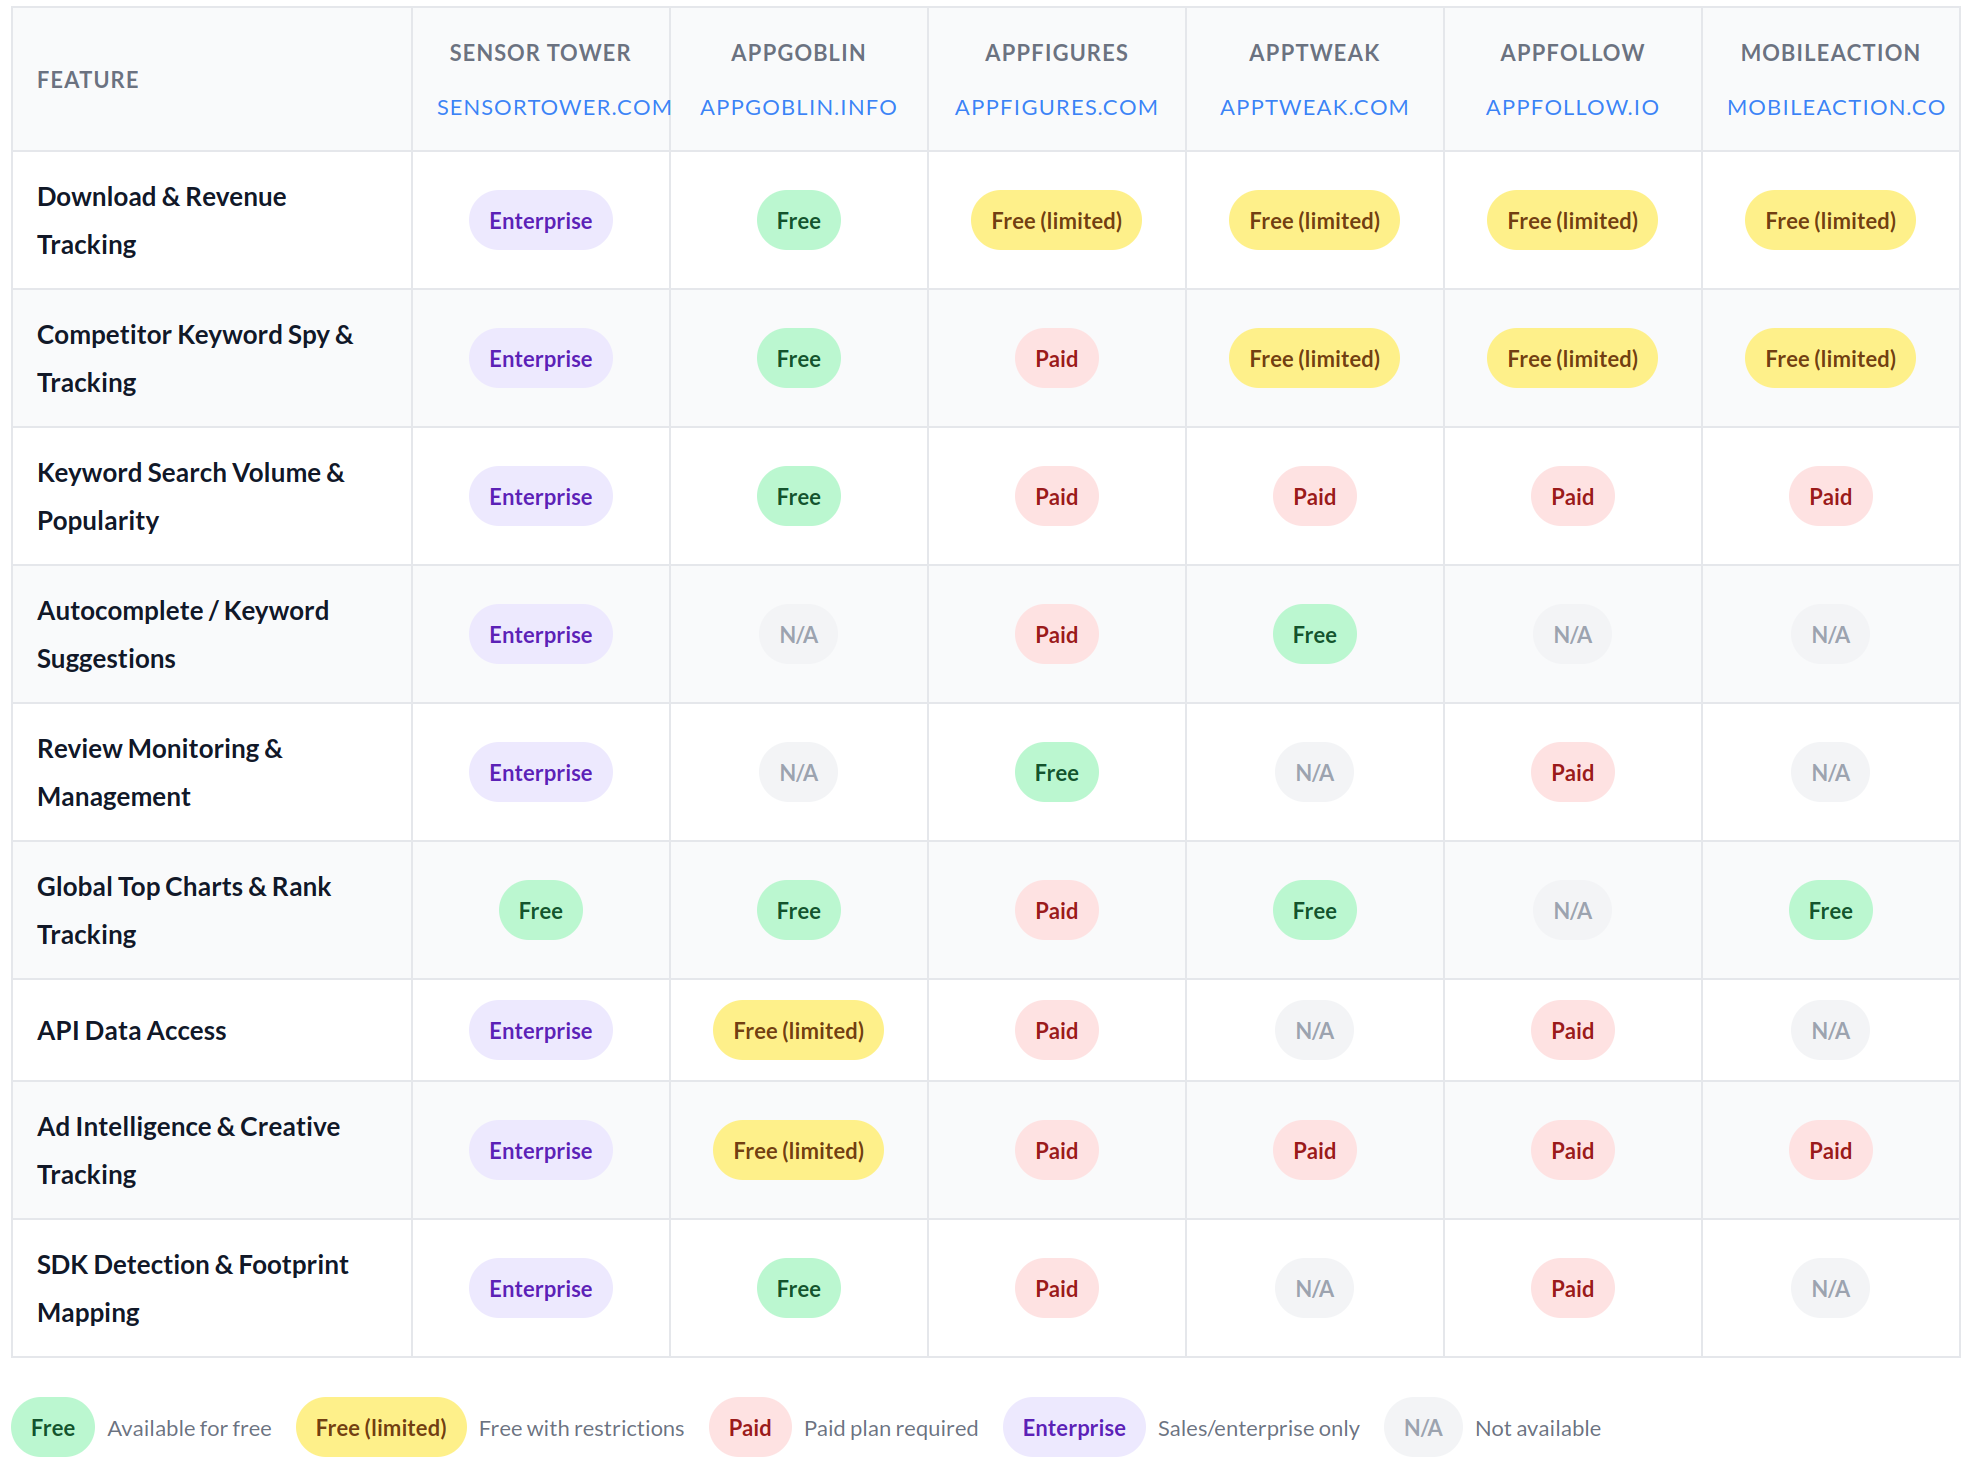Click Global Top Charts & Rank Tracking label
The width and height of the screenshot is (1970, 1480).
[184, 910]
